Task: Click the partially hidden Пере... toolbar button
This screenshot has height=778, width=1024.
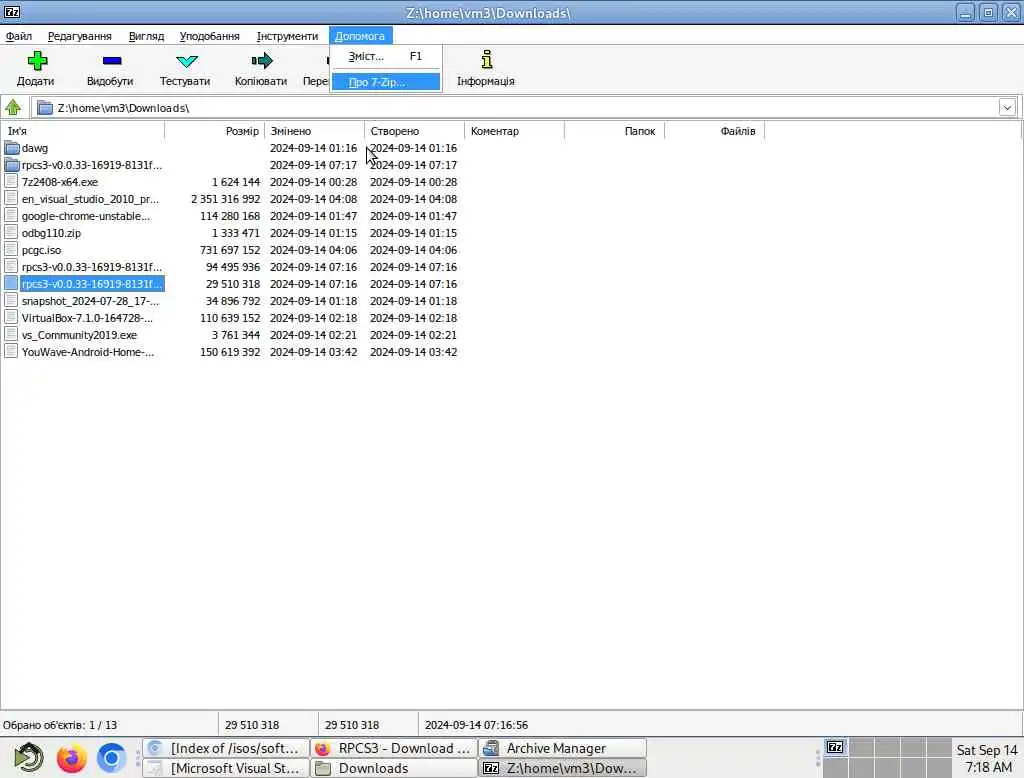Action: [x=316, y=69]
